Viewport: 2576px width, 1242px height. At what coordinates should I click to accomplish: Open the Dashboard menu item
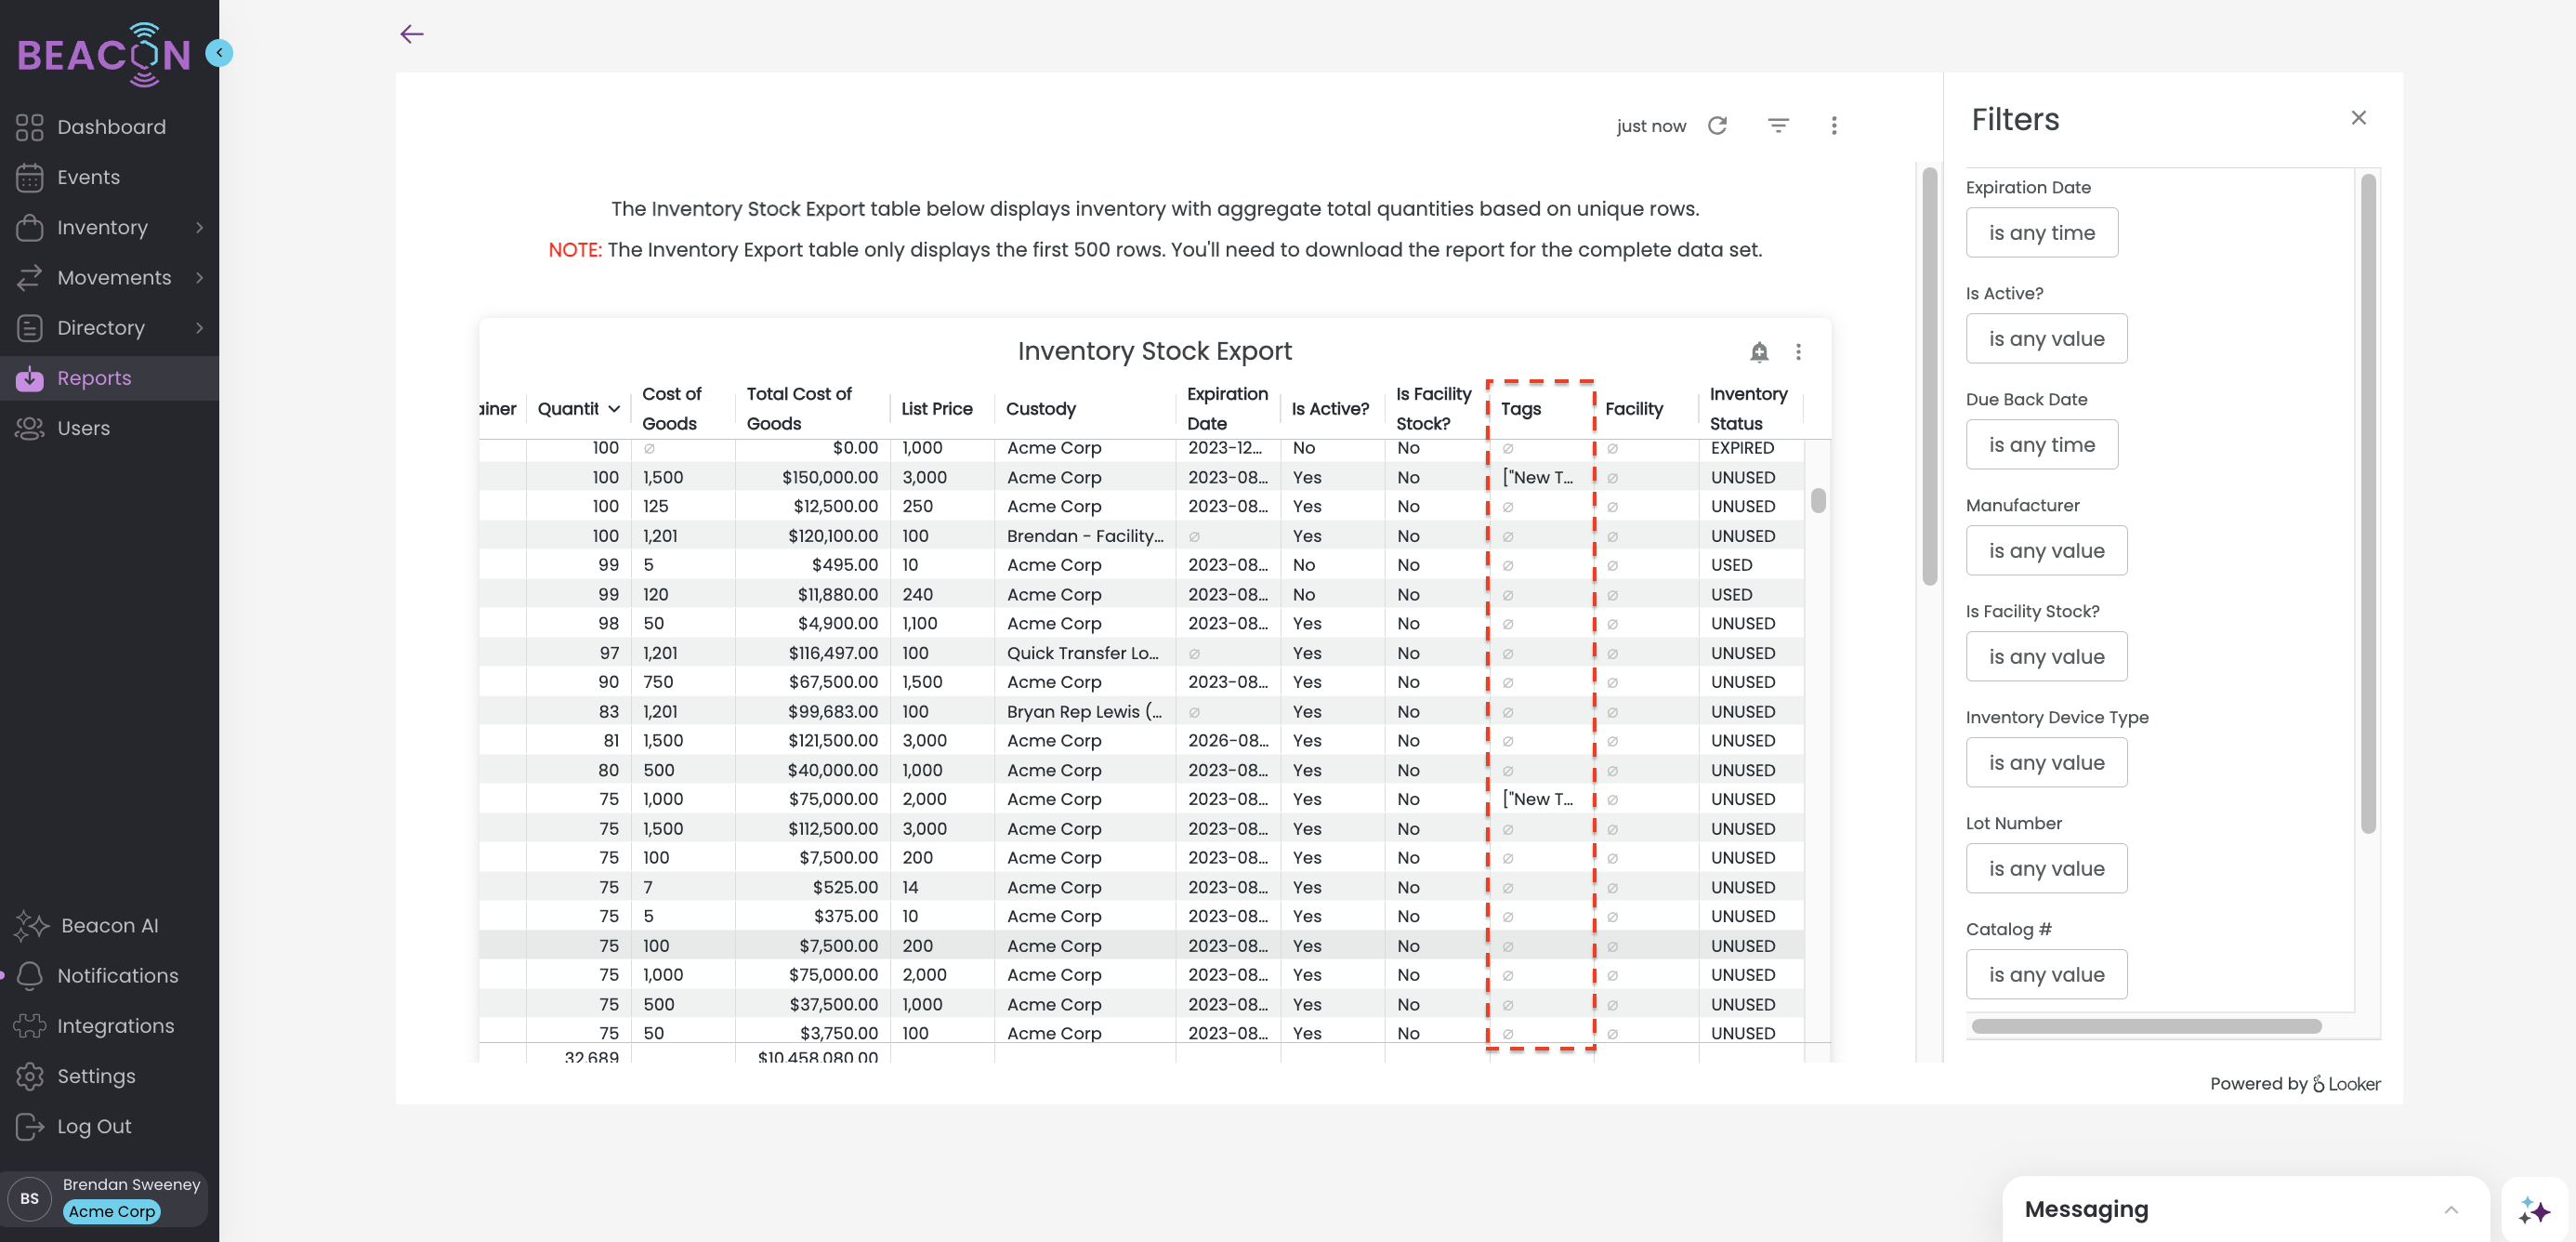point(111,127)
